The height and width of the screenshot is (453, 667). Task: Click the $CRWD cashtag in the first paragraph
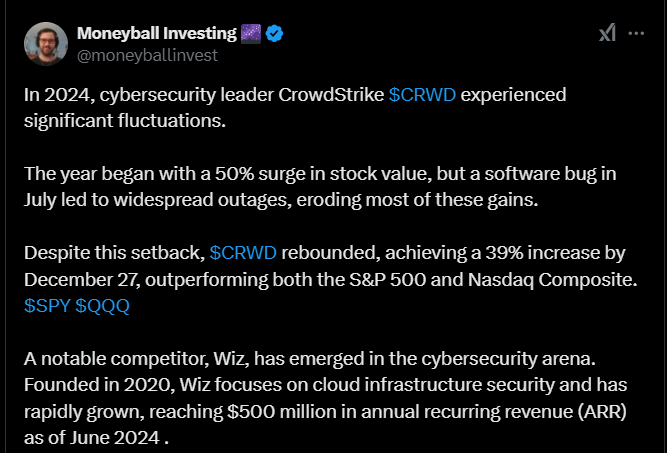pyautogui.click(x=424, y=96)
